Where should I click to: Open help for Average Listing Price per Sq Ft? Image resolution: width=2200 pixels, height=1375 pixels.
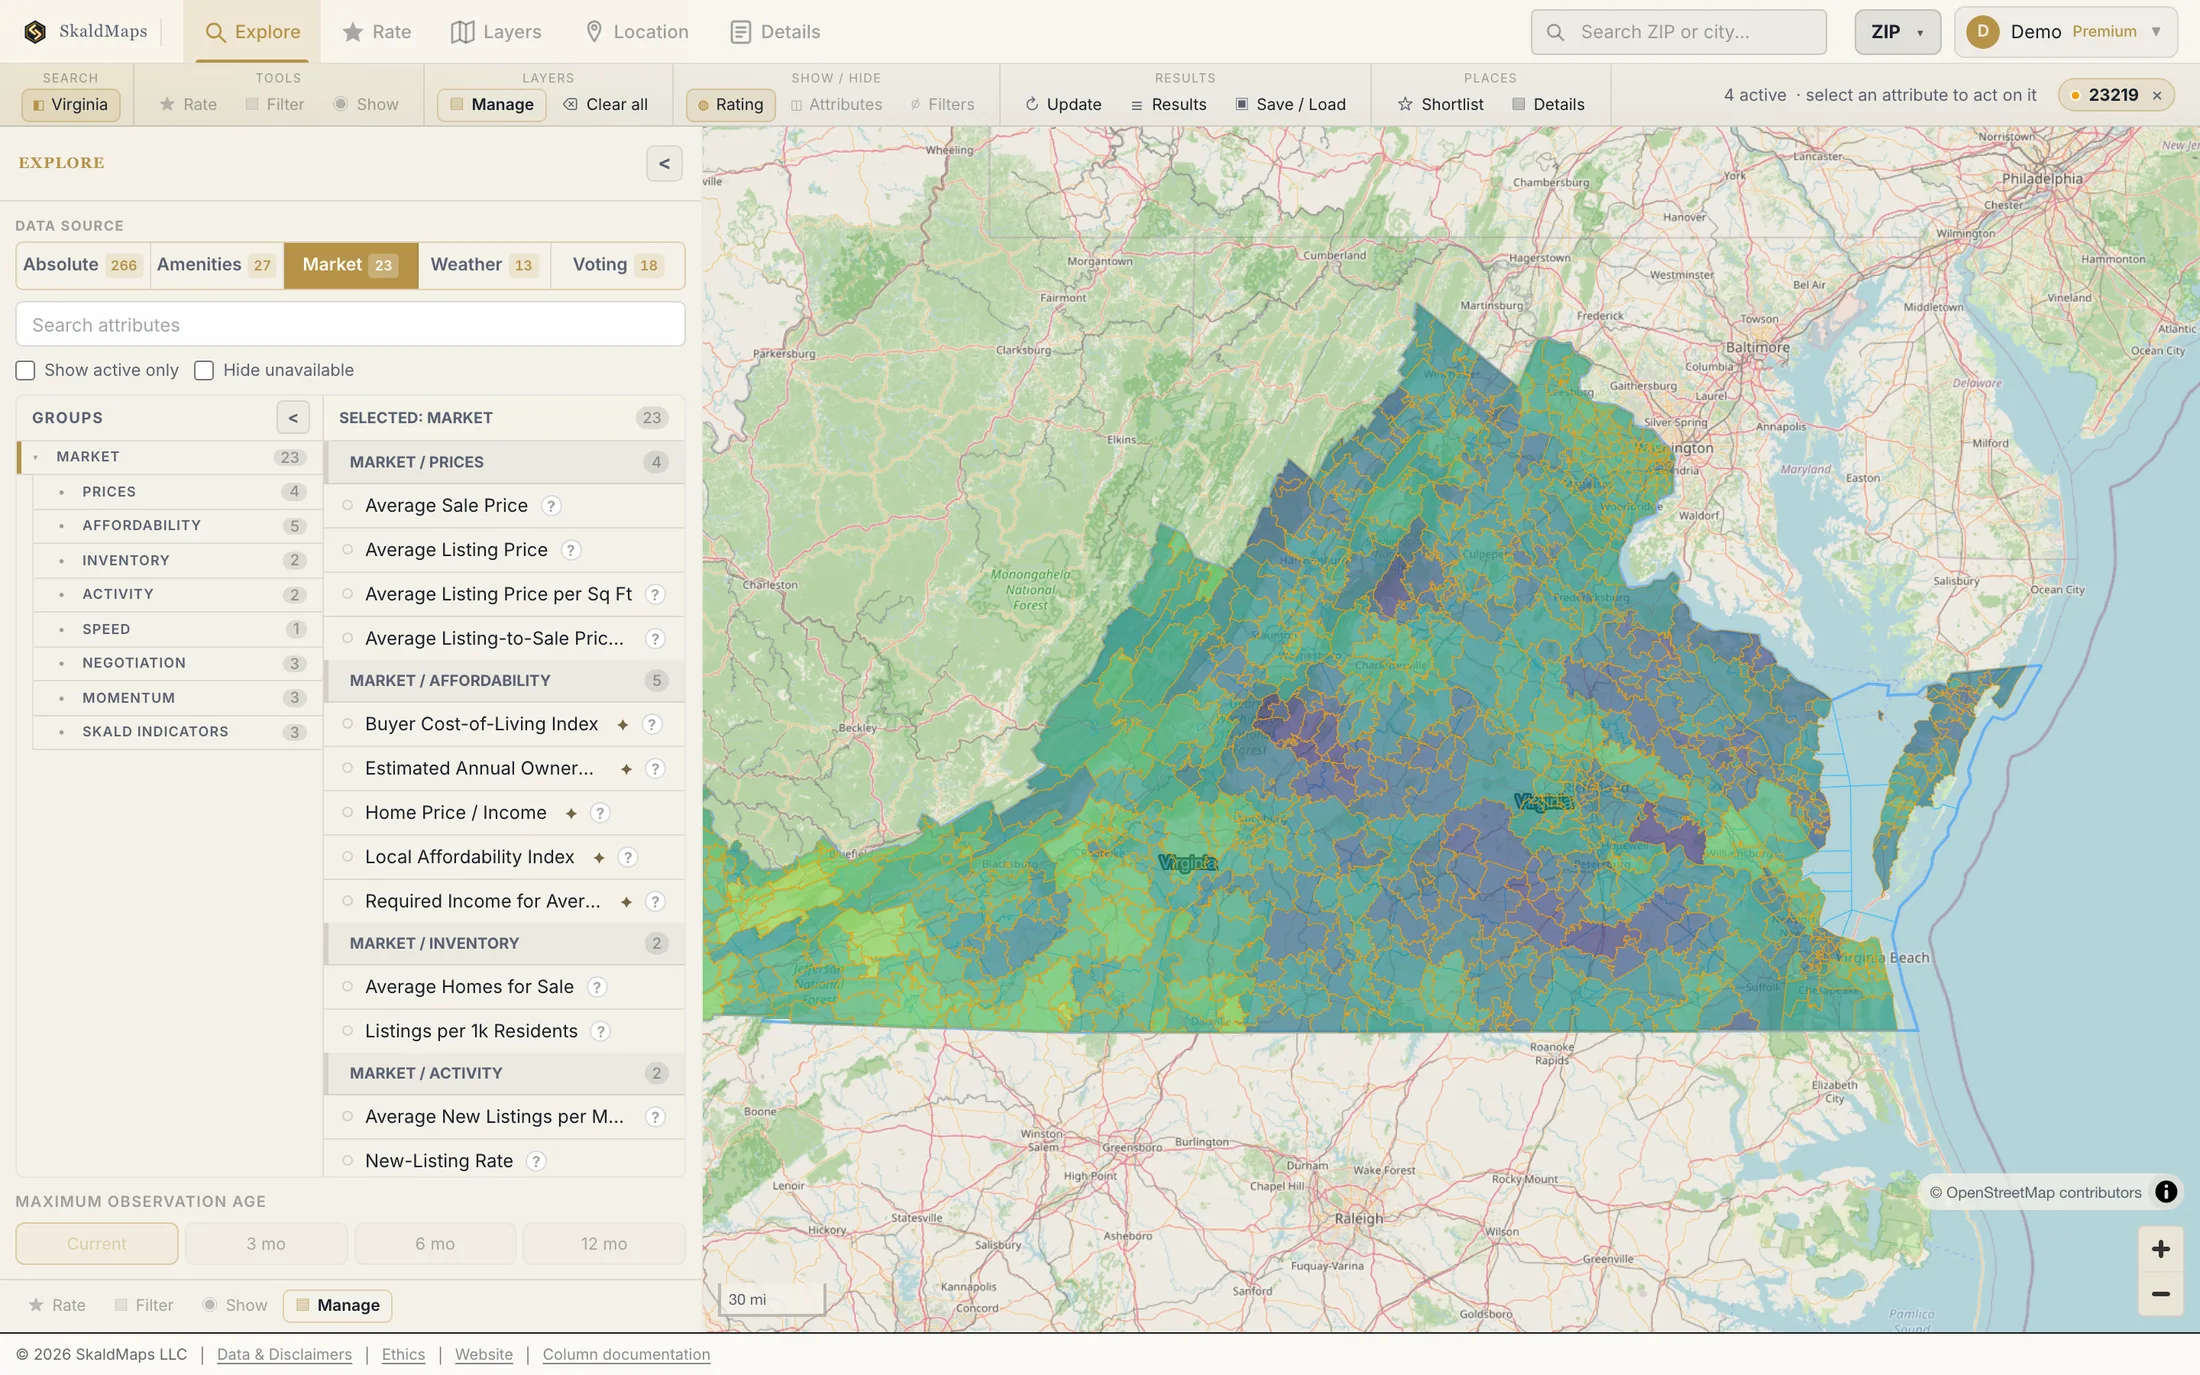point(655,594)
